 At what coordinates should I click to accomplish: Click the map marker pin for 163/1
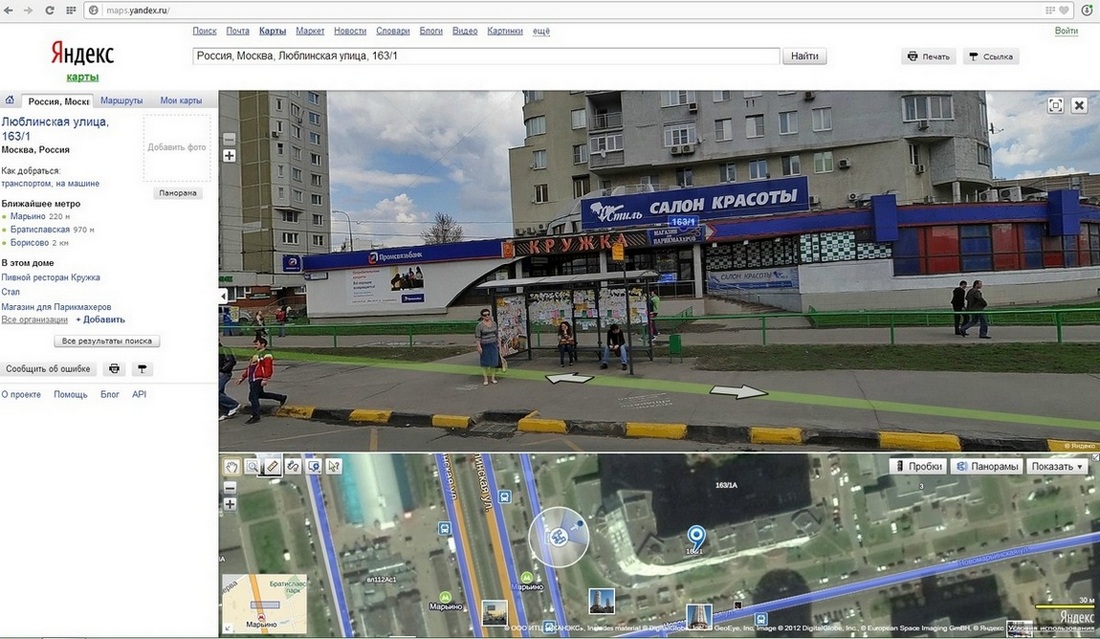(x=695, y=538)
